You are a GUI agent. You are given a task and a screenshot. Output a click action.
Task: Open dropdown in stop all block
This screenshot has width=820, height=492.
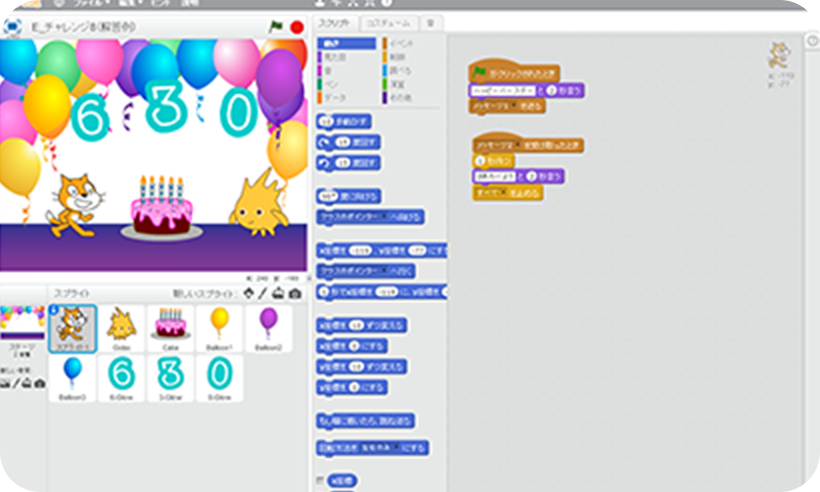click(x=509, y=192)
